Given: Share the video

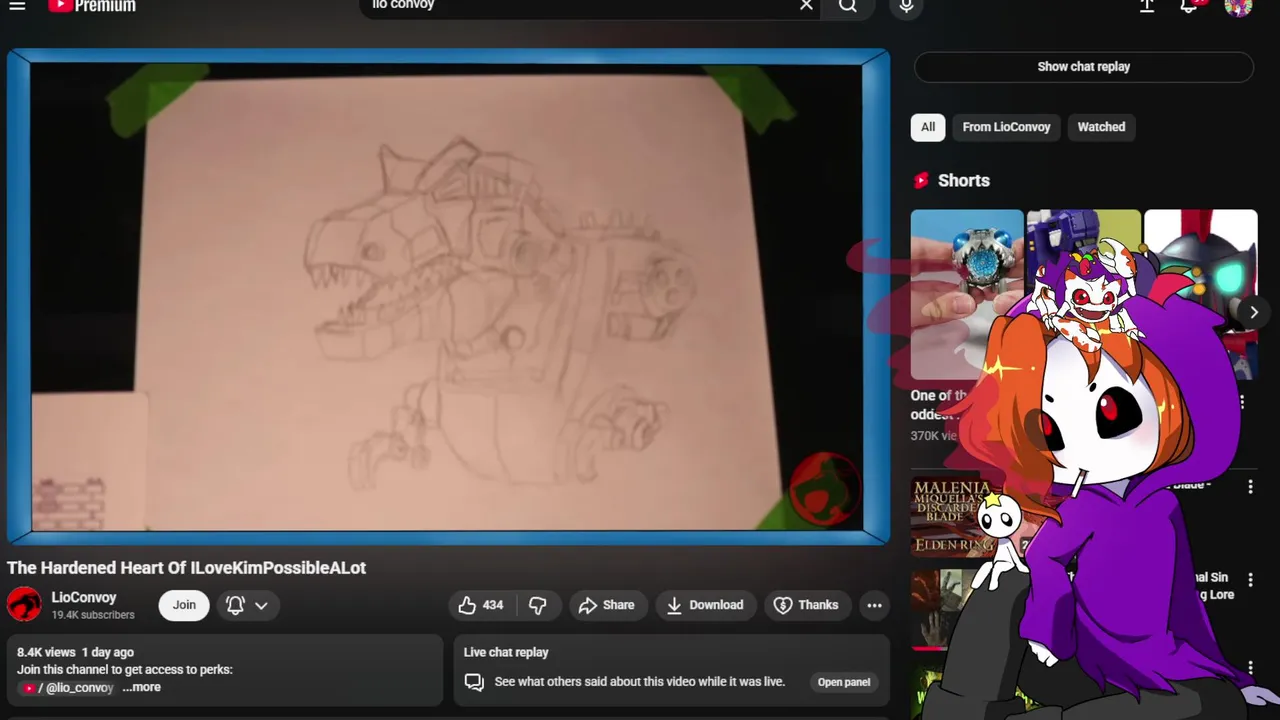Looking at the screenshot, I should click(606, 605).
